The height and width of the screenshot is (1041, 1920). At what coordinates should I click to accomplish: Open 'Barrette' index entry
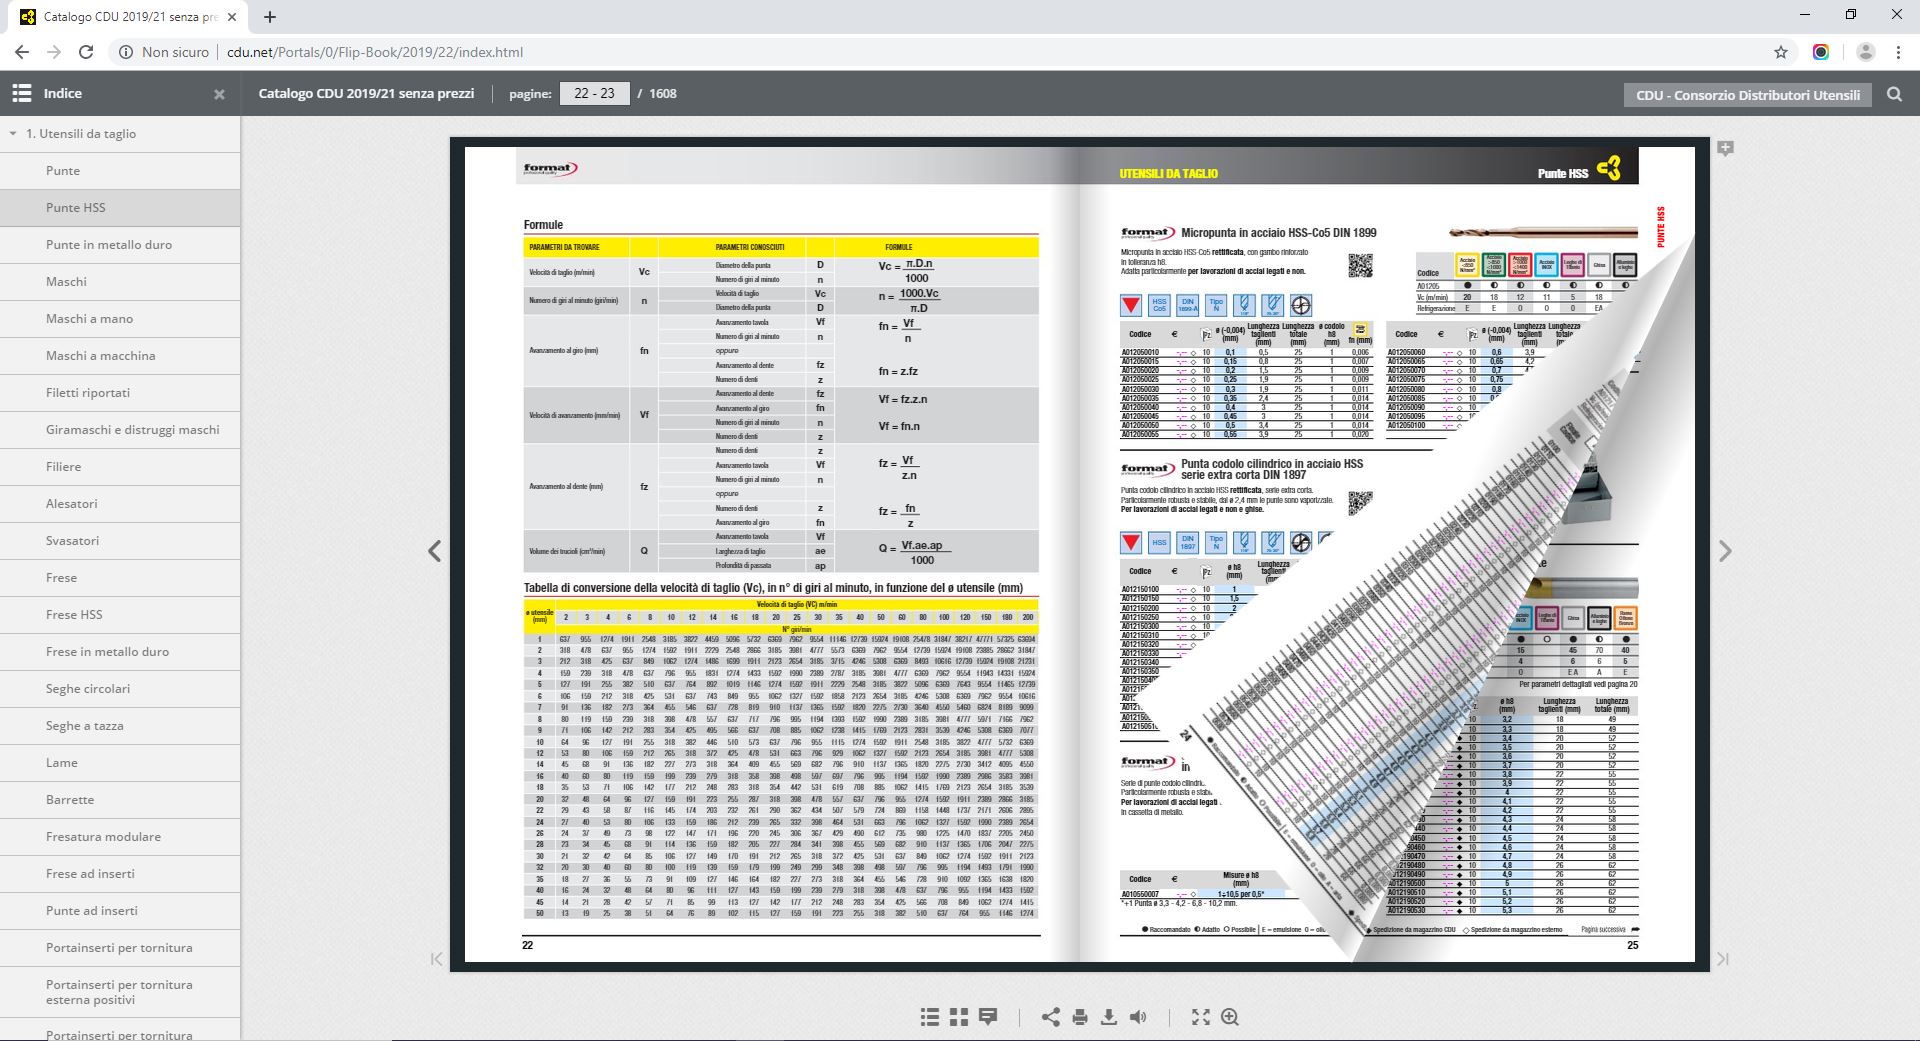(x=120, y=800)
